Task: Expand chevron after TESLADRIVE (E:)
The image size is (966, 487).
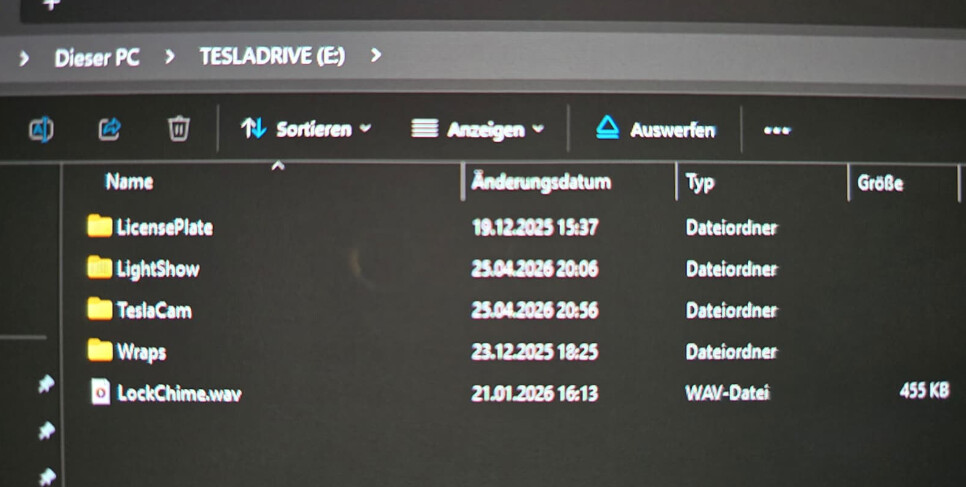Action: pyautogui.click(x=376, y=55)
